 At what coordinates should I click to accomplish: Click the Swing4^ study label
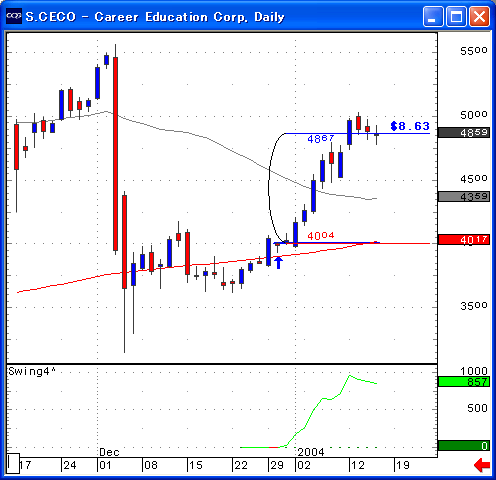click(32, 371)
